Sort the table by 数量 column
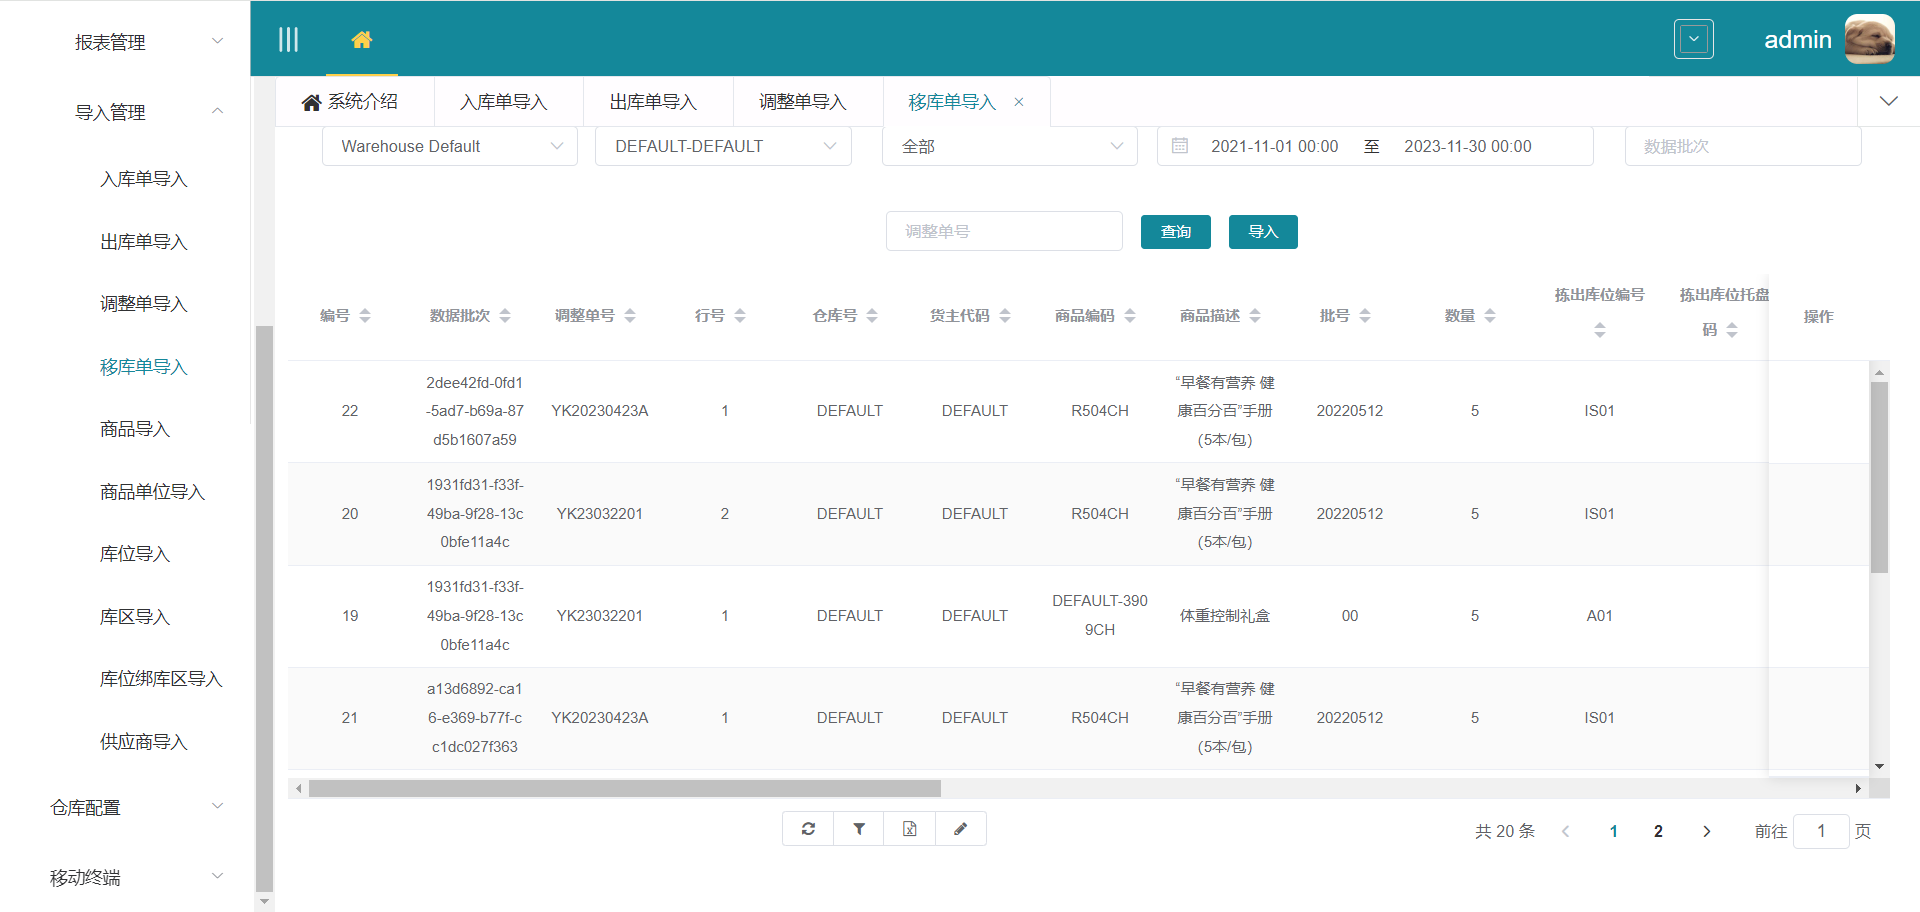 tap(1490, 316)
